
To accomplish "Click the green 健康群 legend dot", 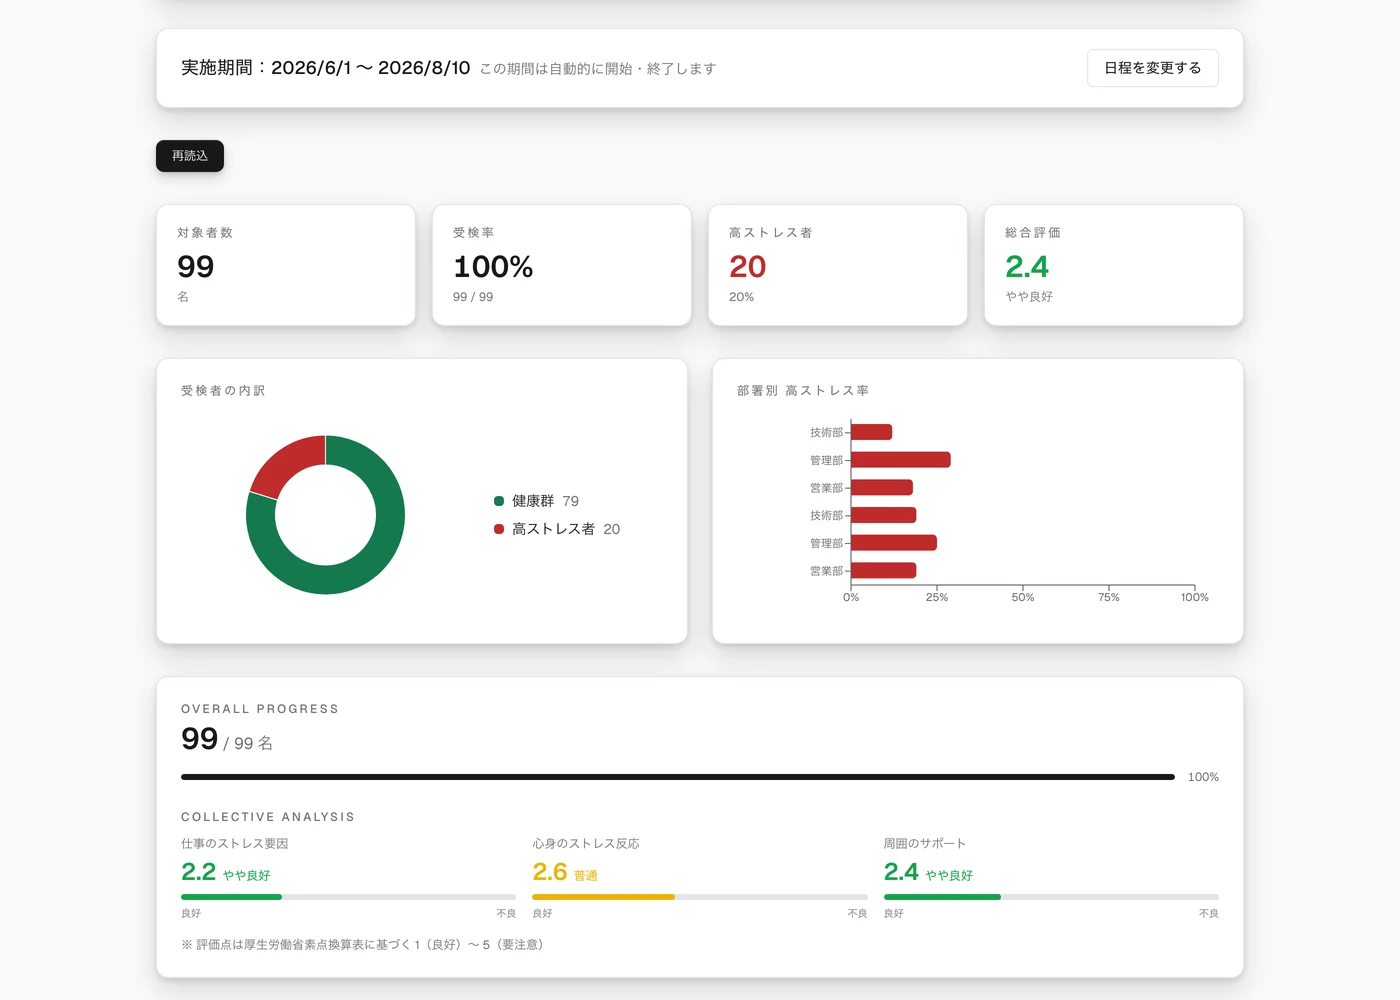I will coord(499,501).
